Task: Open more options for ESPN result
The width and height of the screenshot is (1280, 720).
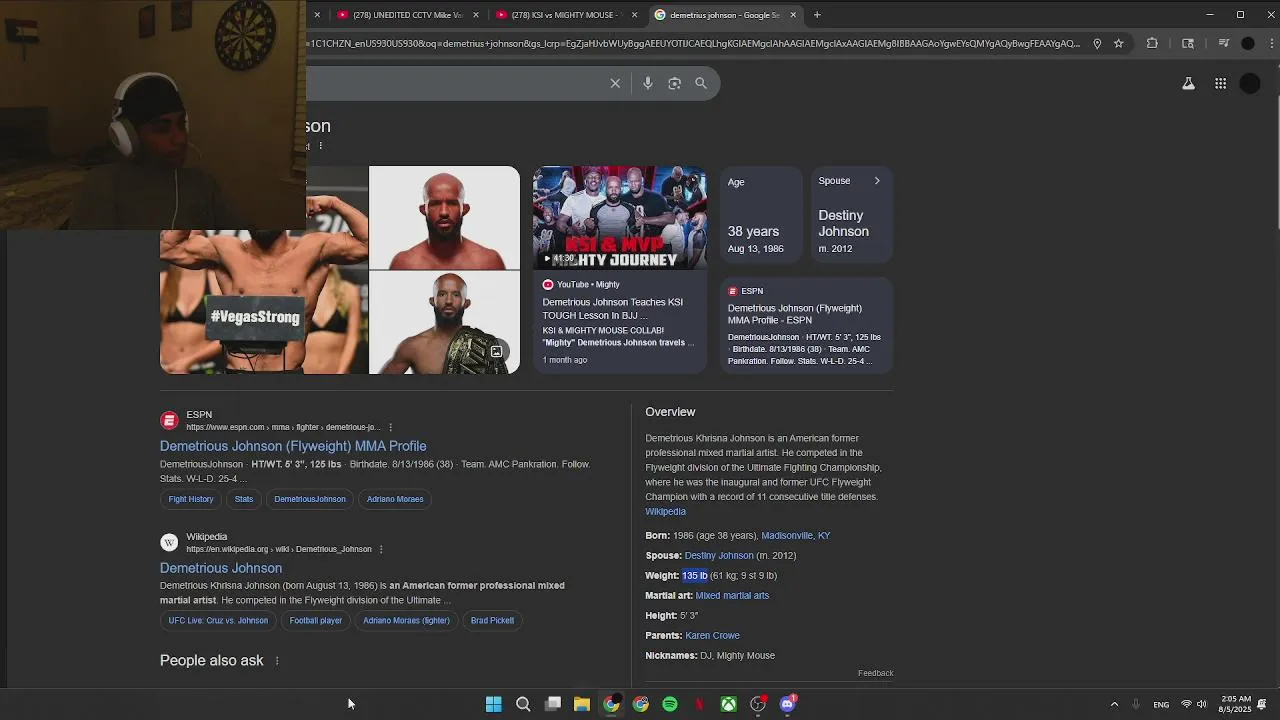Action: click(391, 427)
